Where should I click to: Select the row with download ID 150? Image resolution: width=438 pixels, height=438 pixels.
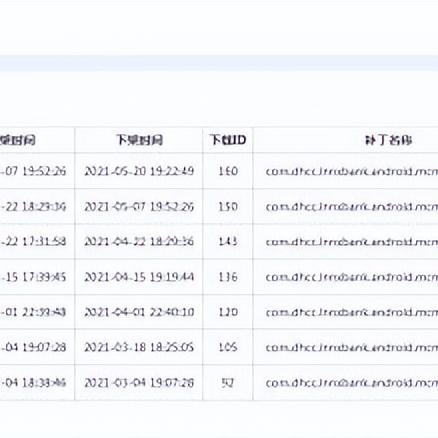point(219,206)
